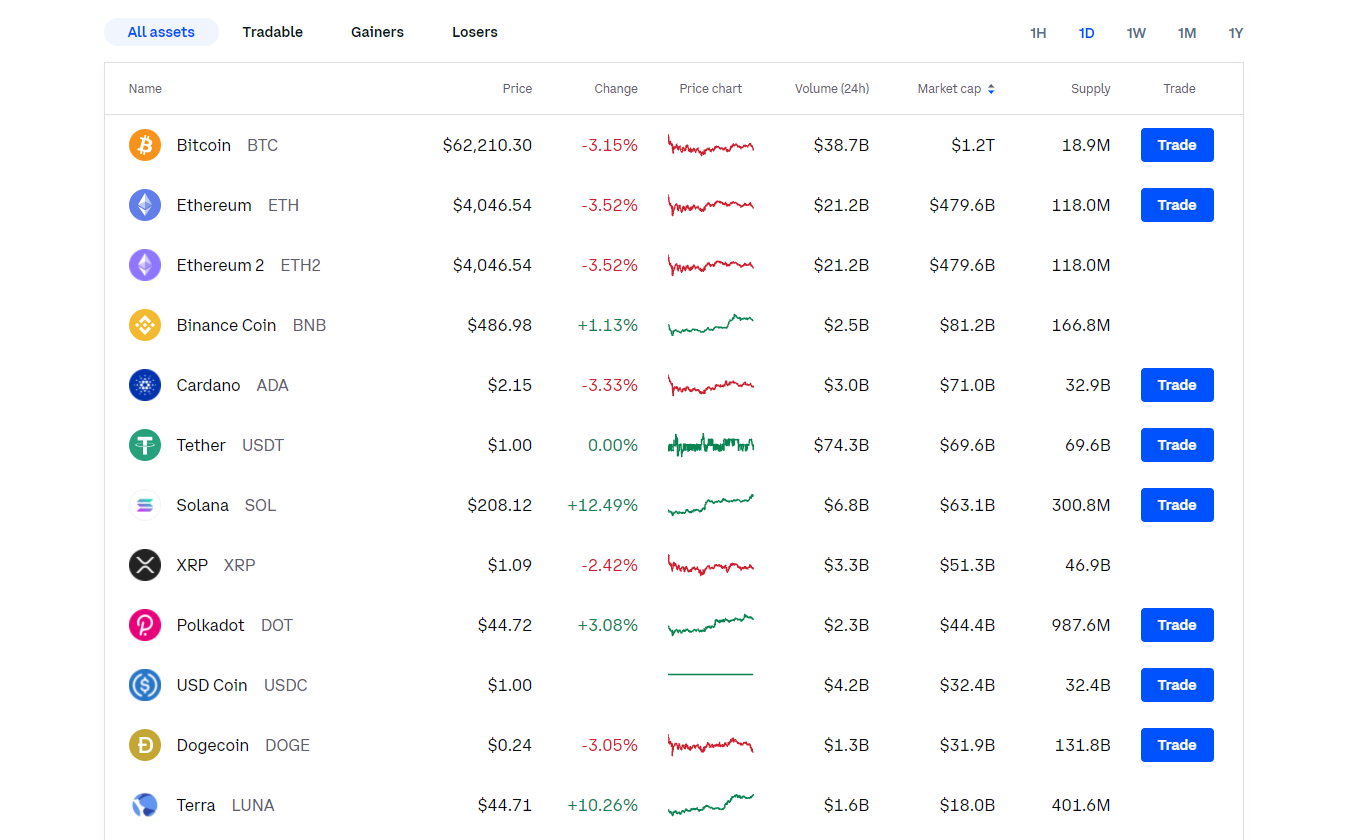Click the Bitcoin name link
1345x840 pixels.
pos(204,145)
